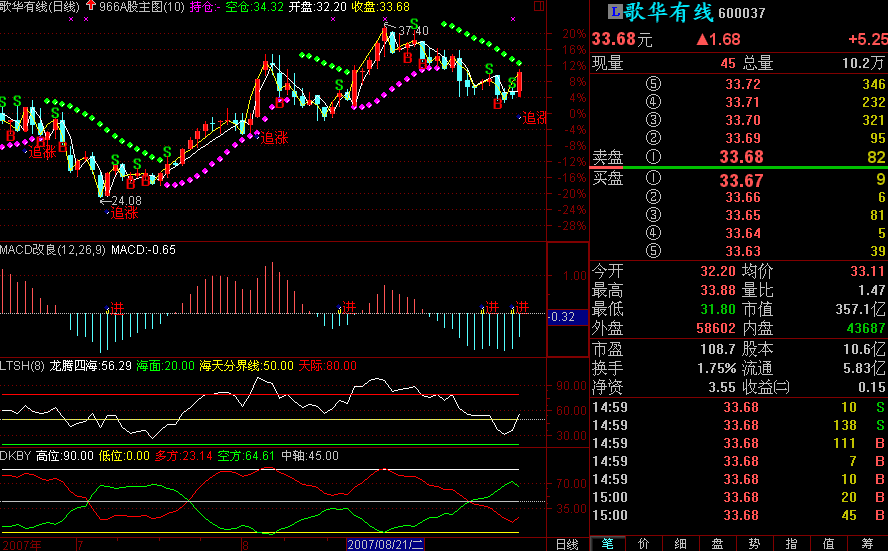The image size is (888, 551).
Task: Click the red up arrow before 966A股主图
Action: [91, 6]
